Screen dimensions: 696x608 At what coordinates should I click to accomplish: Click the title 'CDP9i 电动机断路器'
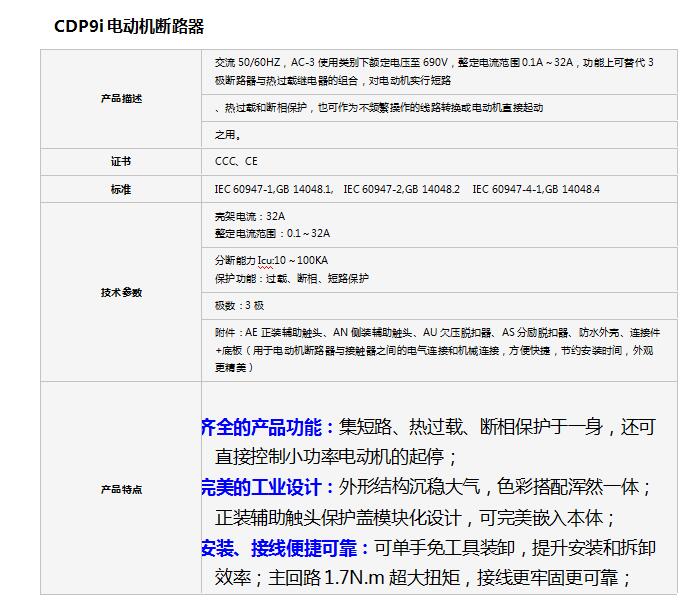pos(129,26)
